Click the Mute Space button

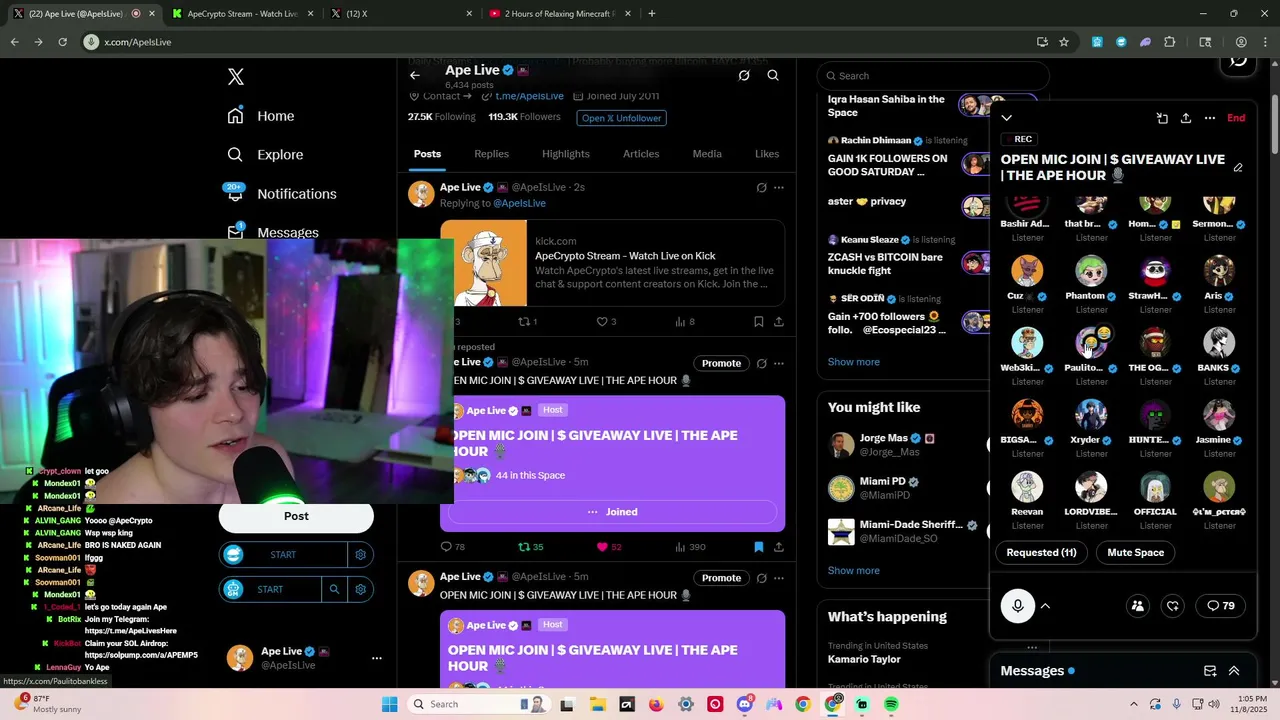1135,552
